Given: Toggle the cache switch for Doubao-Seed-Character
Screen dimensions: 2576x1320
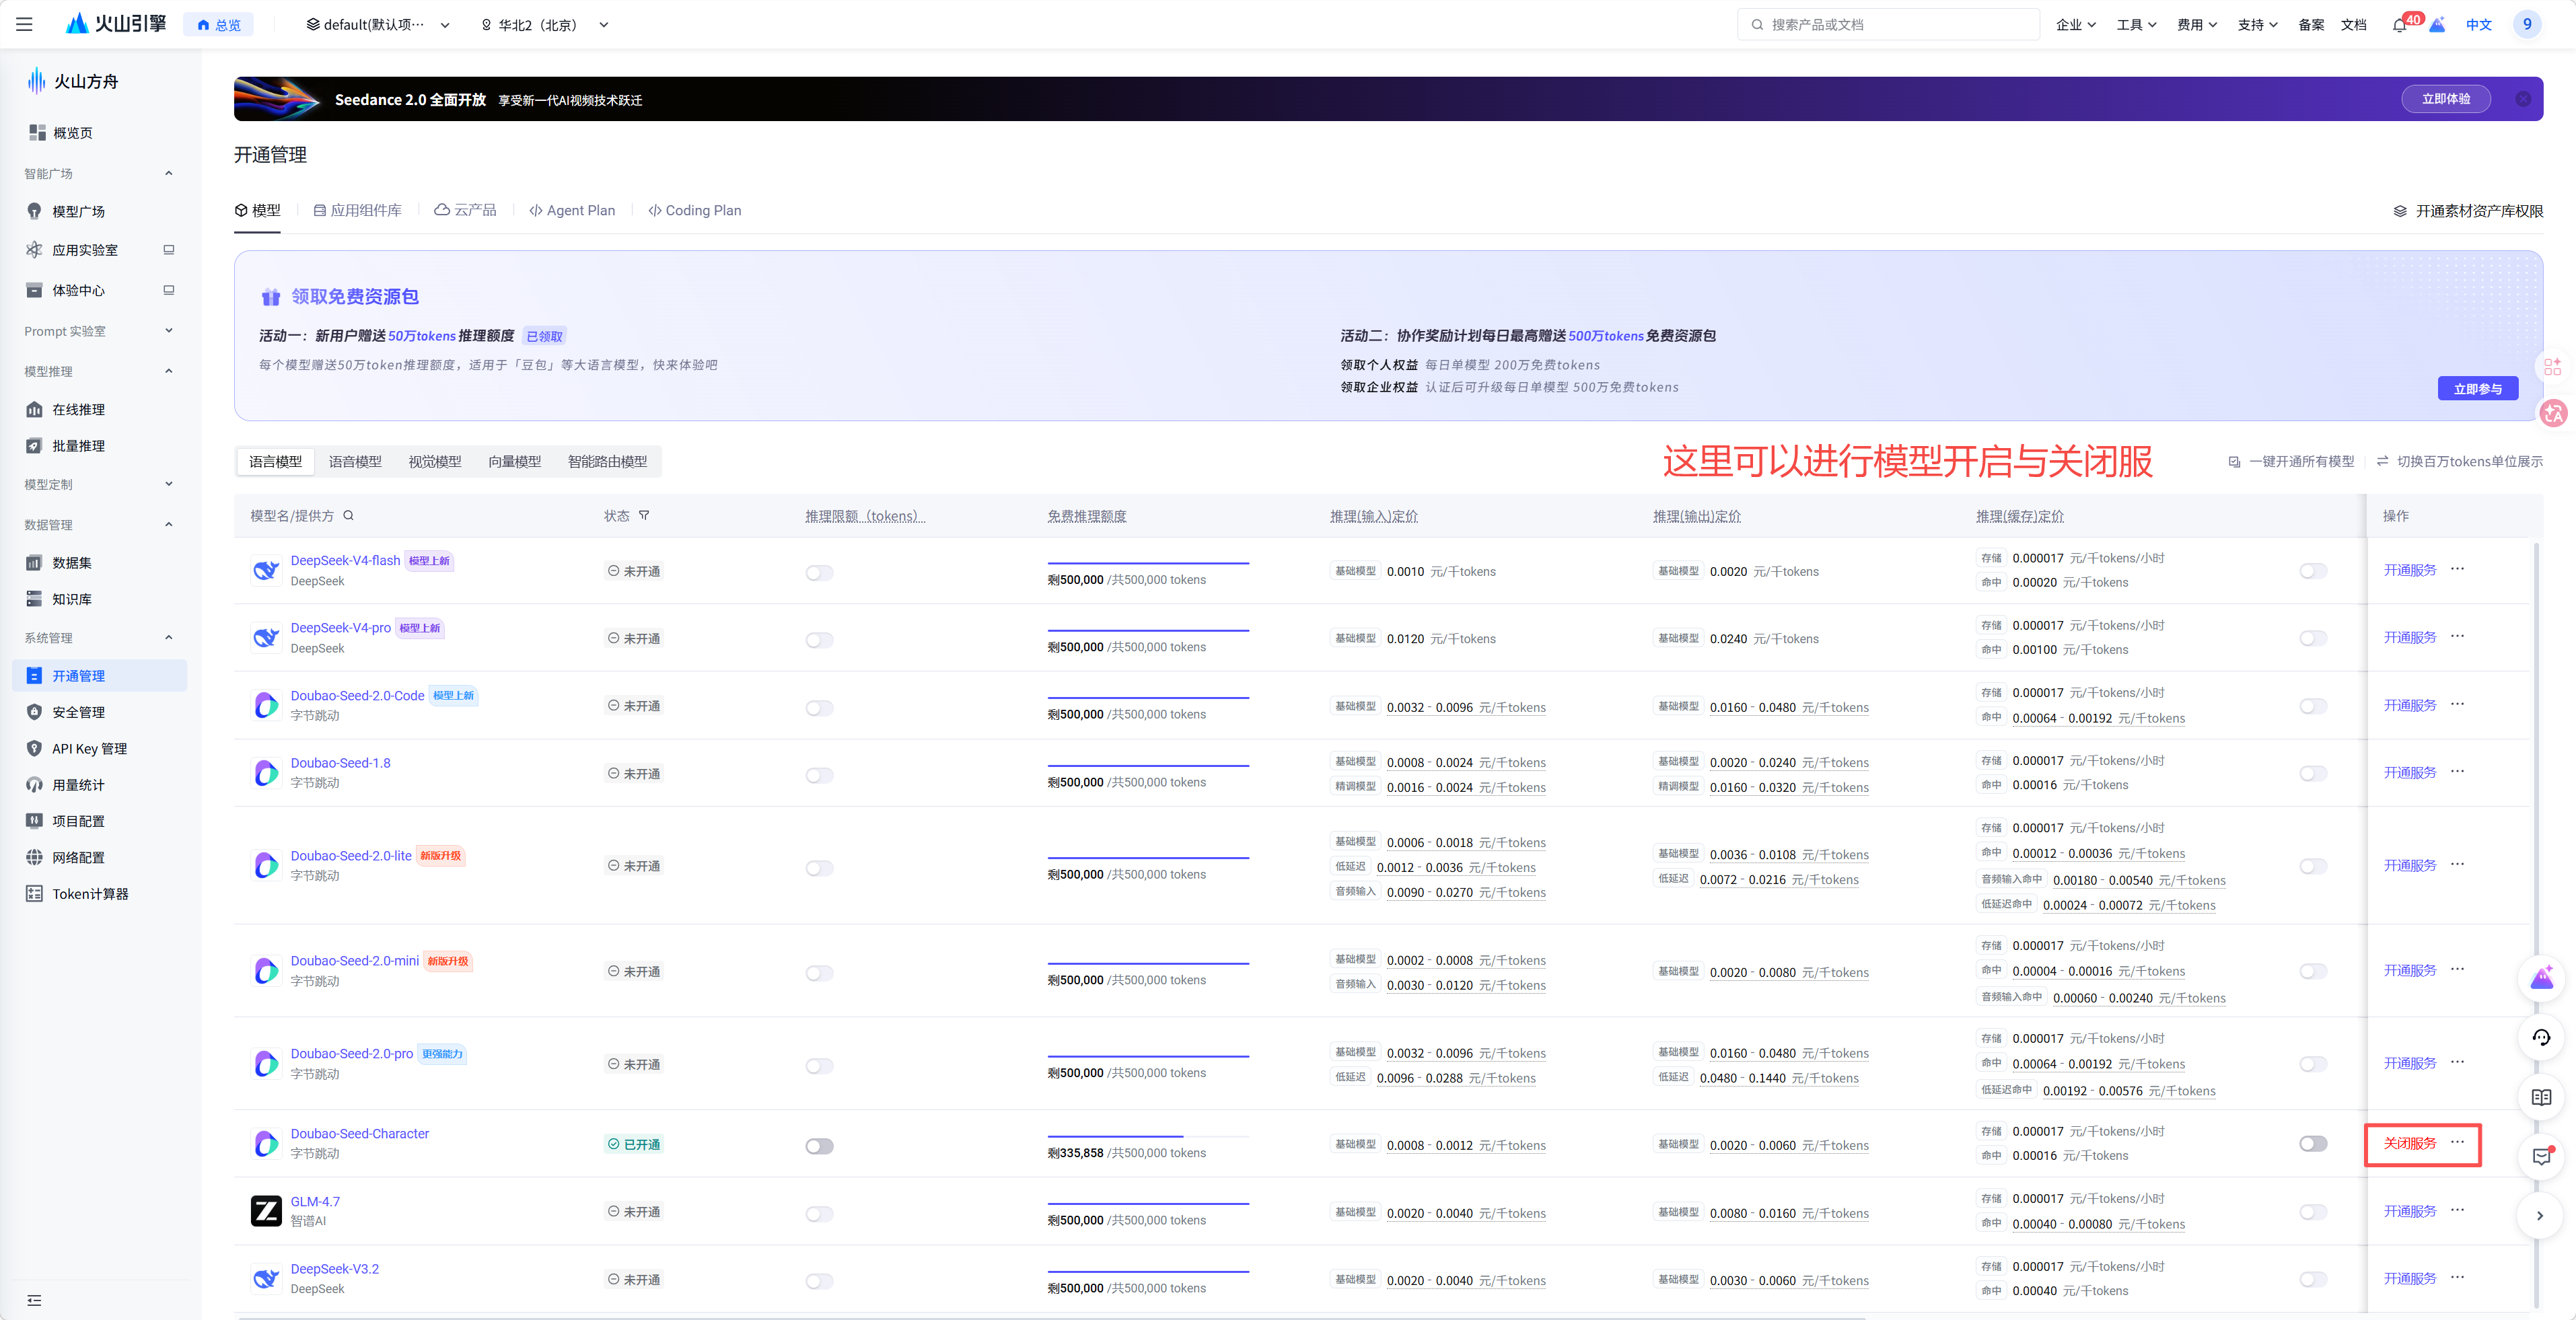Looking at the screenshot, I should click(x=2313, y=1144).
